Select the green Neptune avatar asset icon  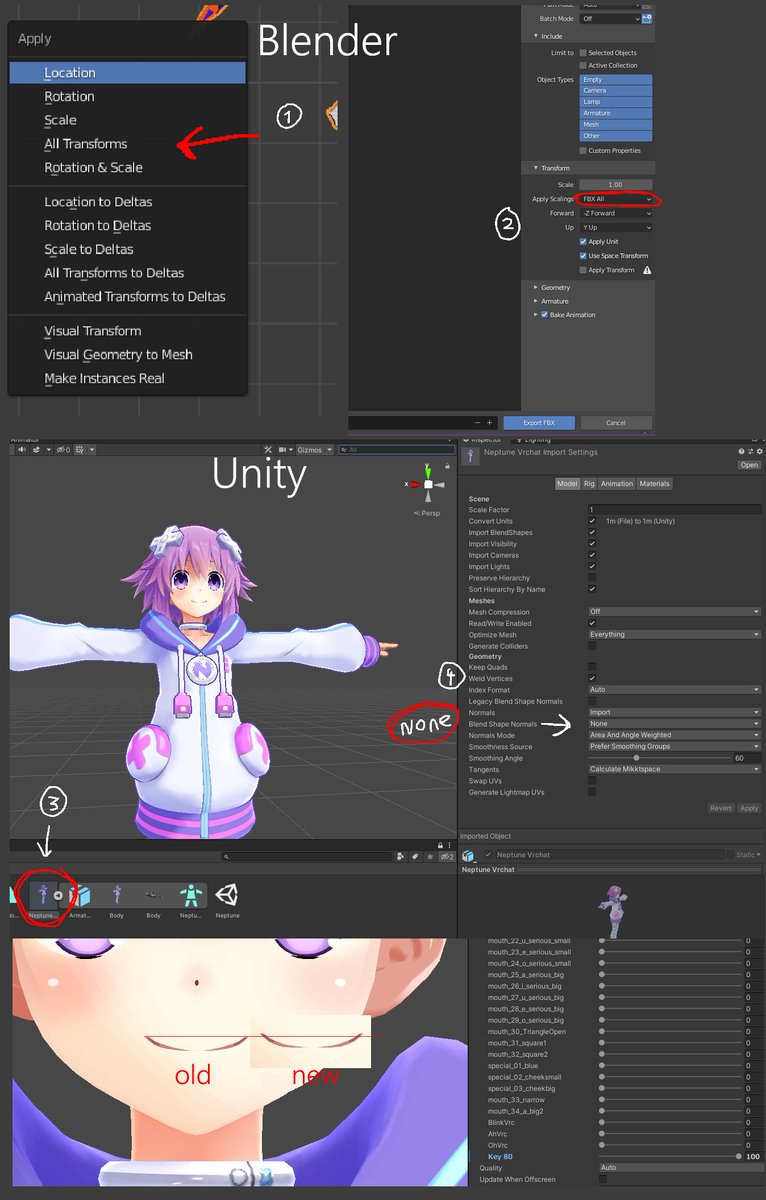click(x=190, y=895)
